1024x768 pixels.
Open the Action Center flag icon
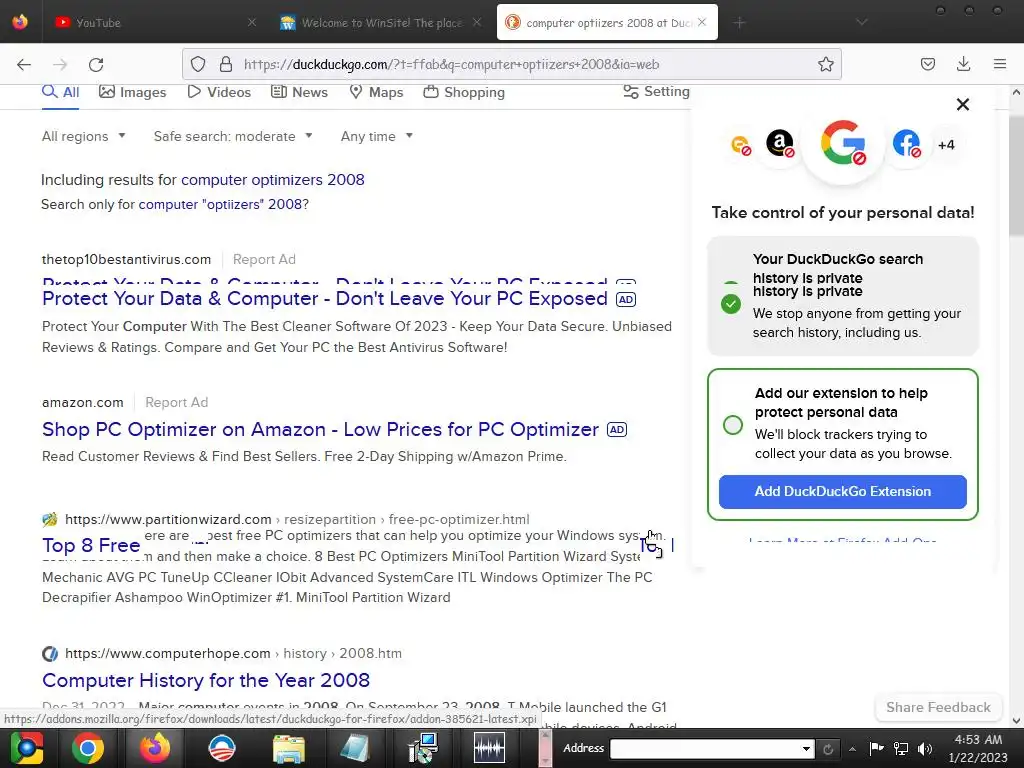tap(876, 748)
